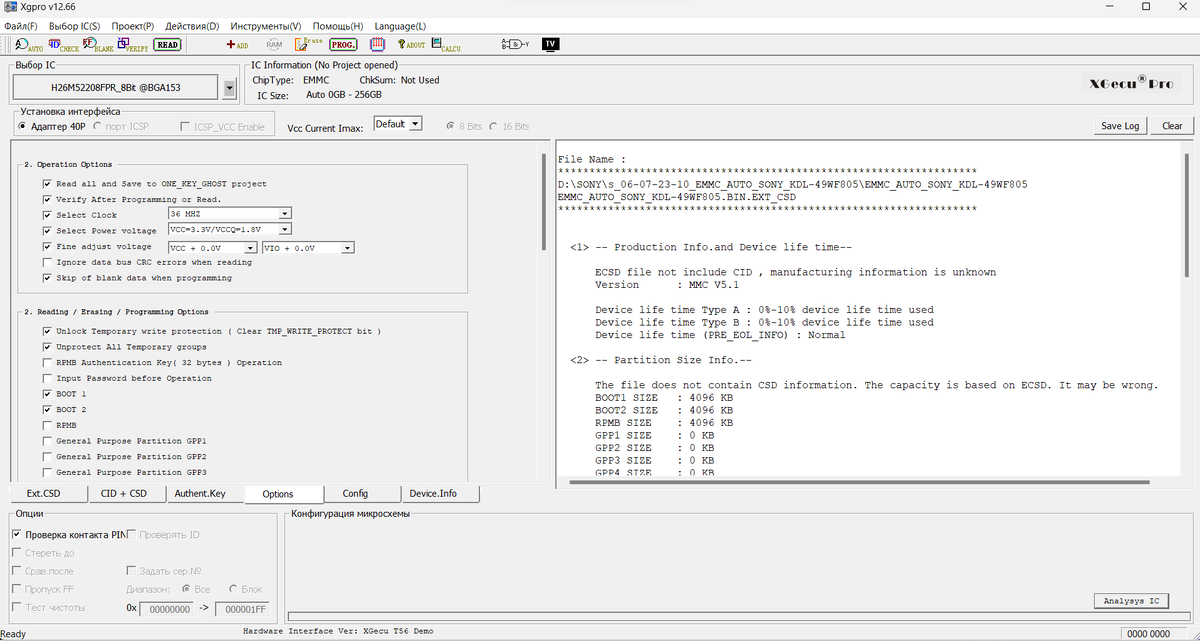Click the READ toolbar button
The image size is (1200, 641).
pos(168,44)
